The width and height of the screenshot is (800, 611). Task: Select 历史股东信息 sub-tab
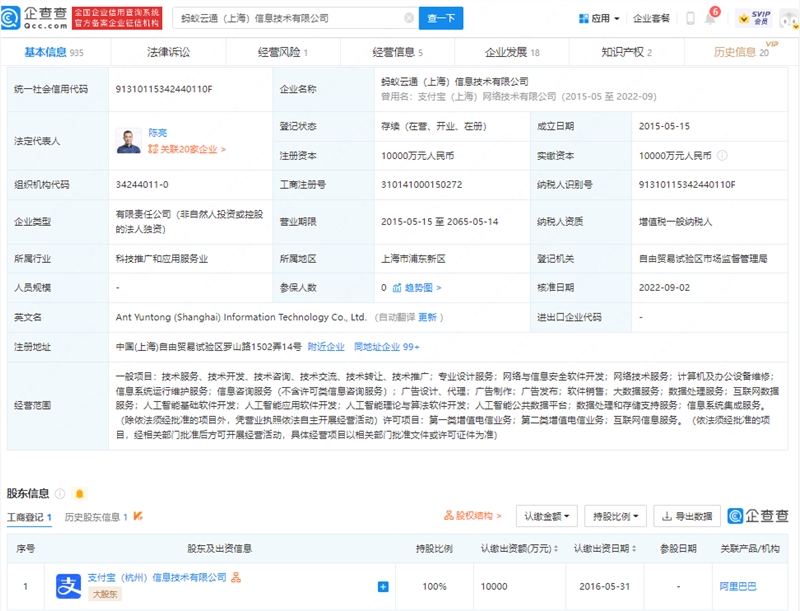(96, 517)
